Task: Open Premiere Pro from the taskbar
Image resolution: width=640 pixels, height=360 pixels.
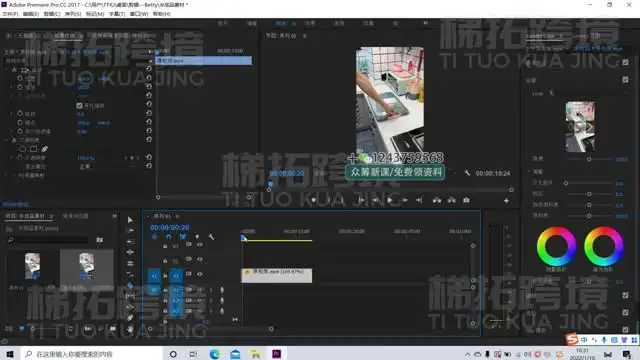Action: click(276, 353)
